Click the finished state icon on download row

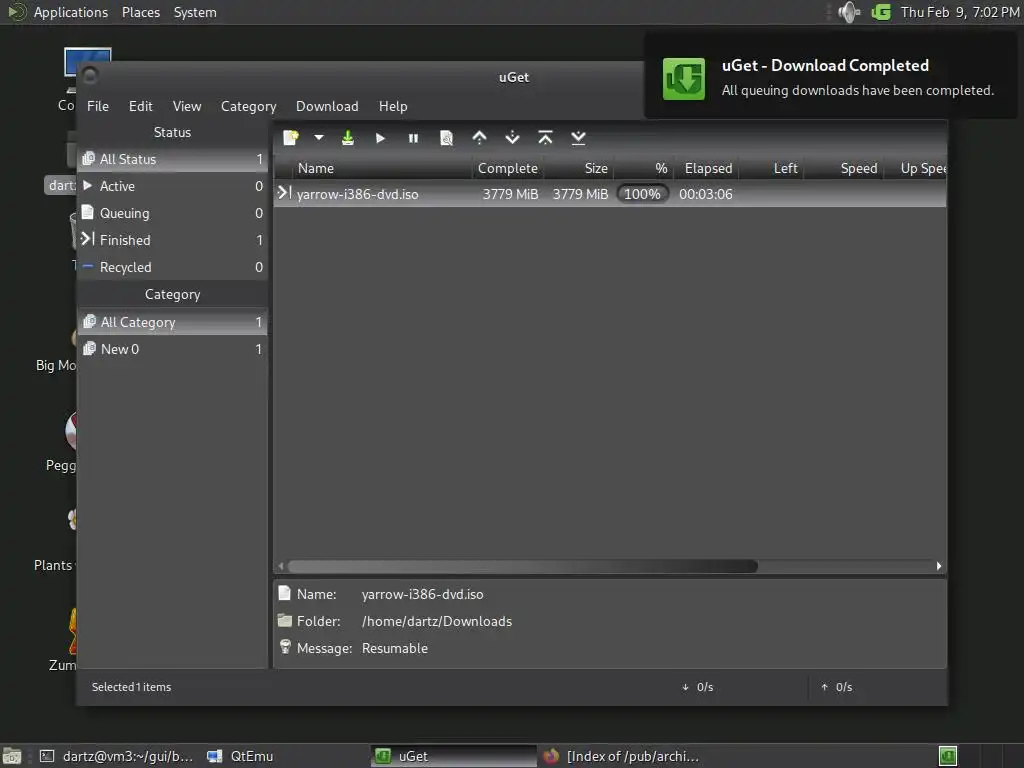pyautogui.click(x=284, y=193)
